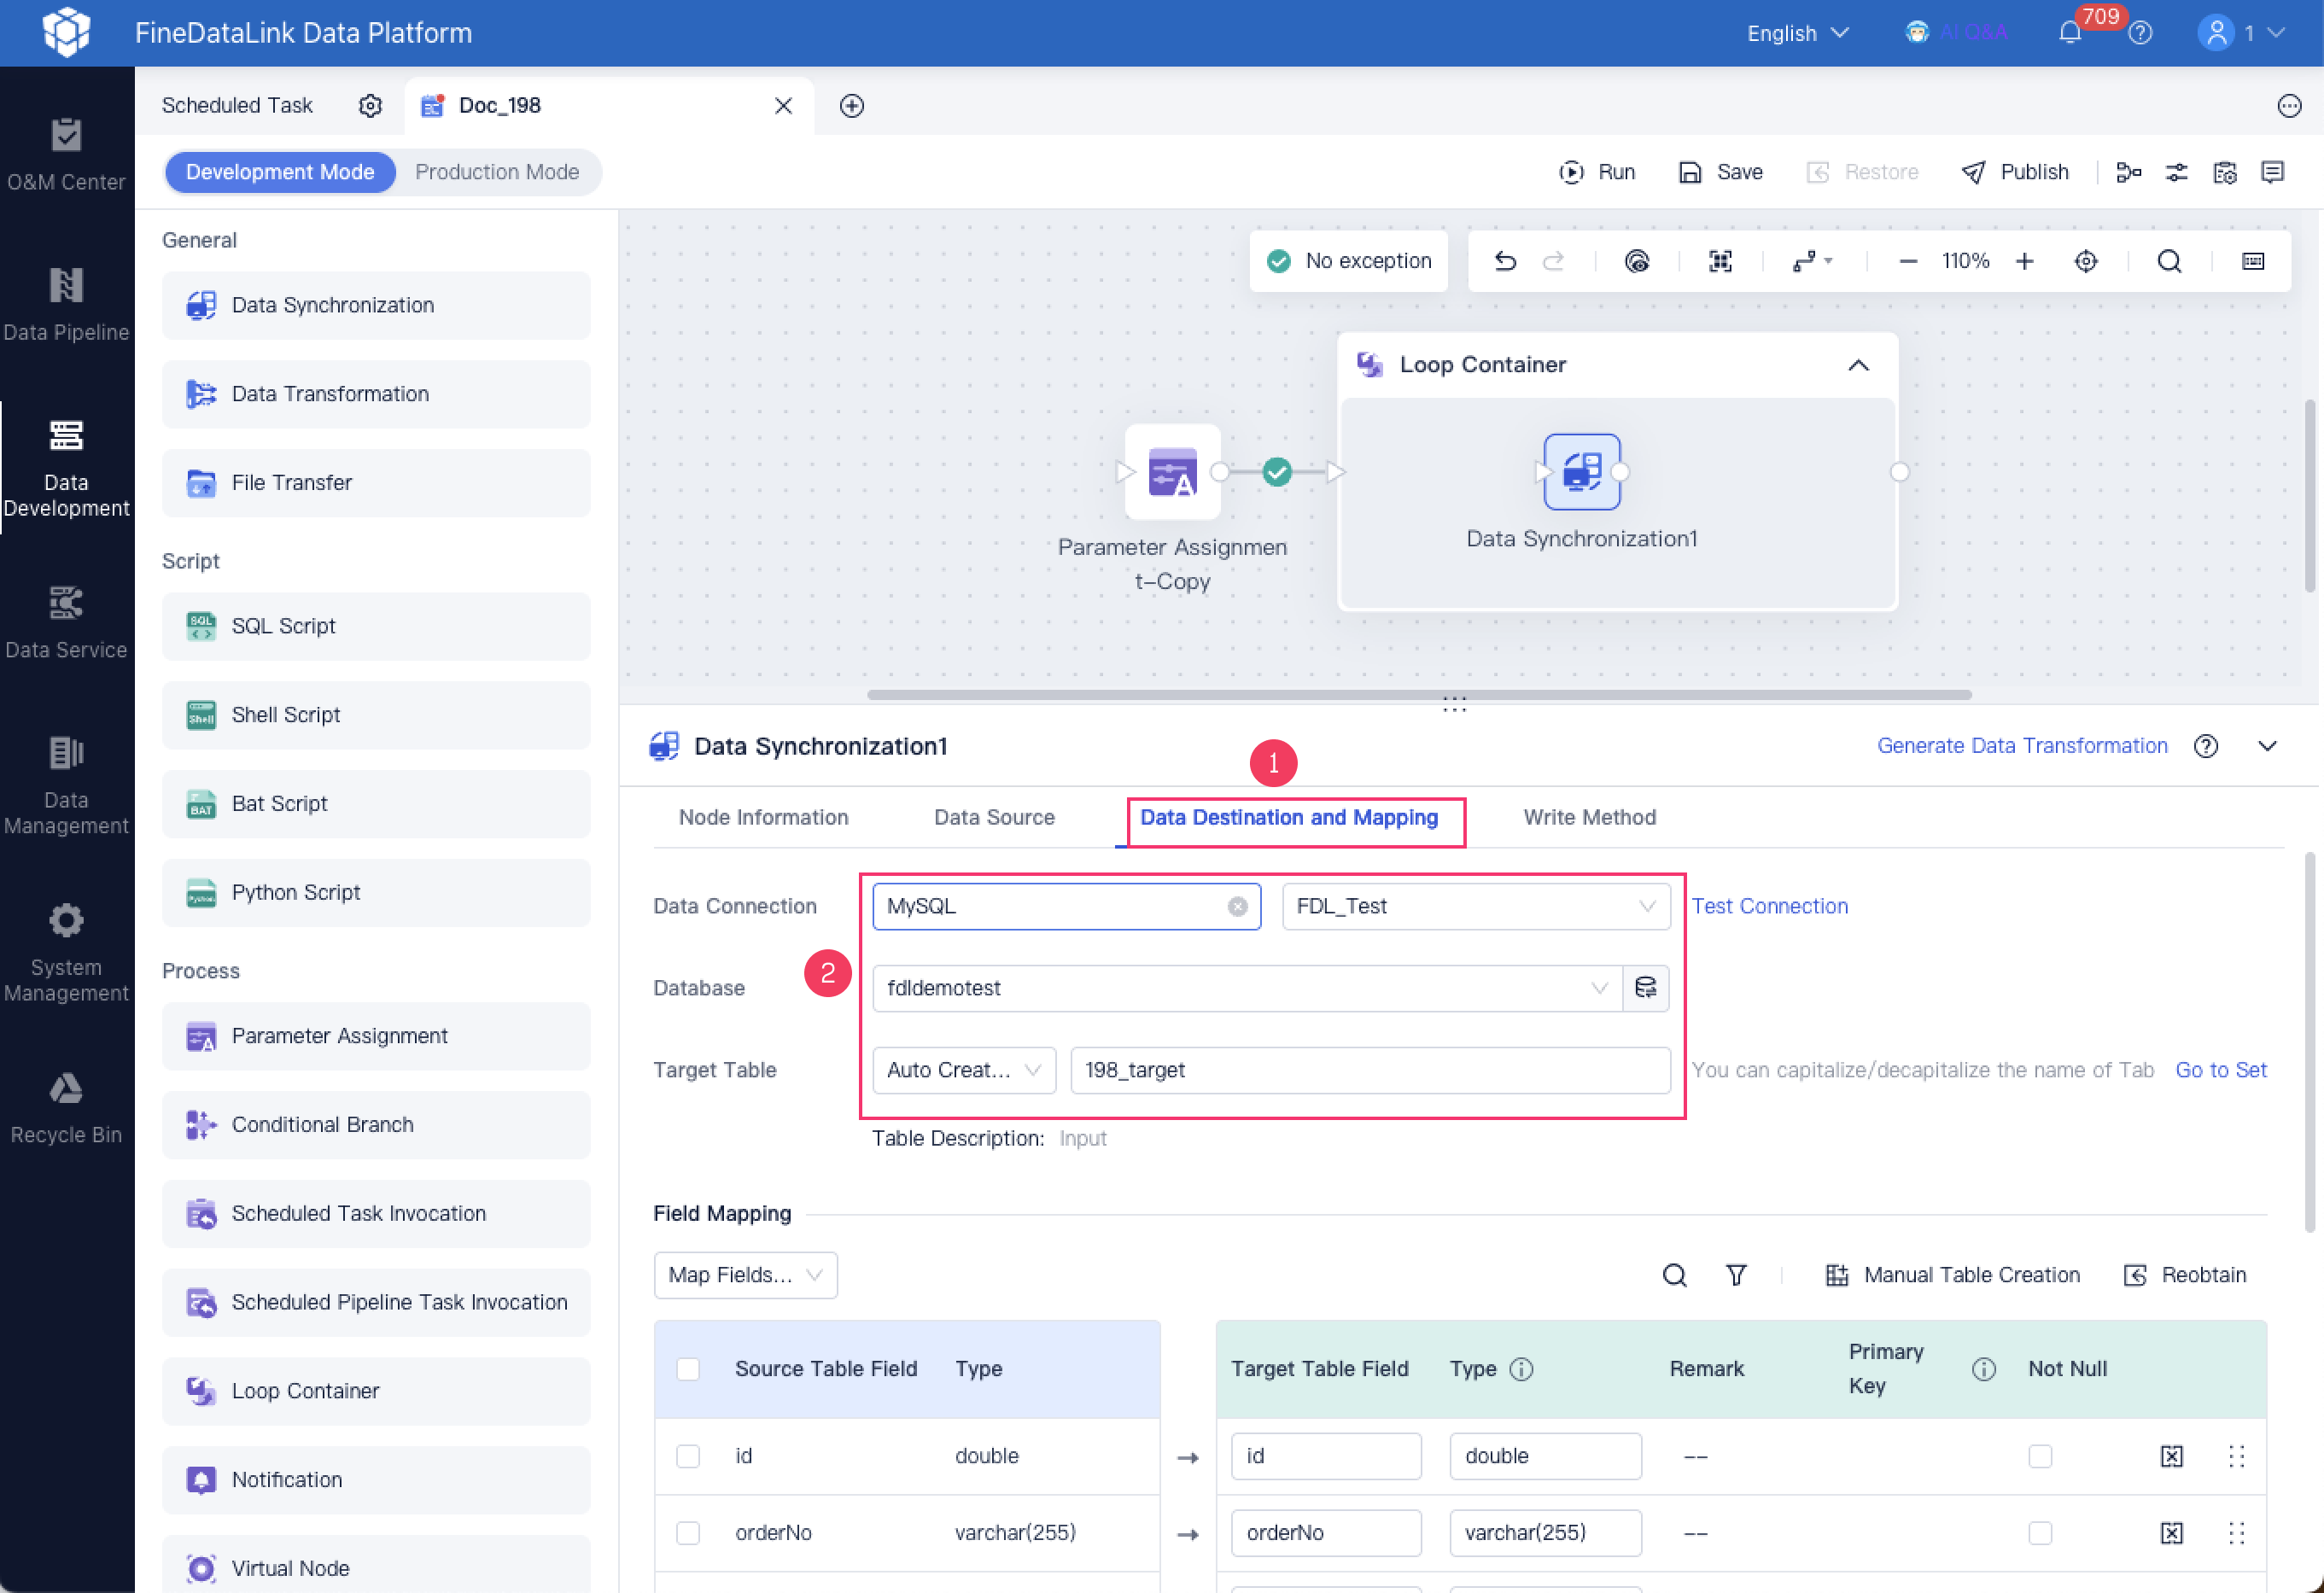Open the notifications bell icon
The image size is (2324, 1593).
(2070, 33)
